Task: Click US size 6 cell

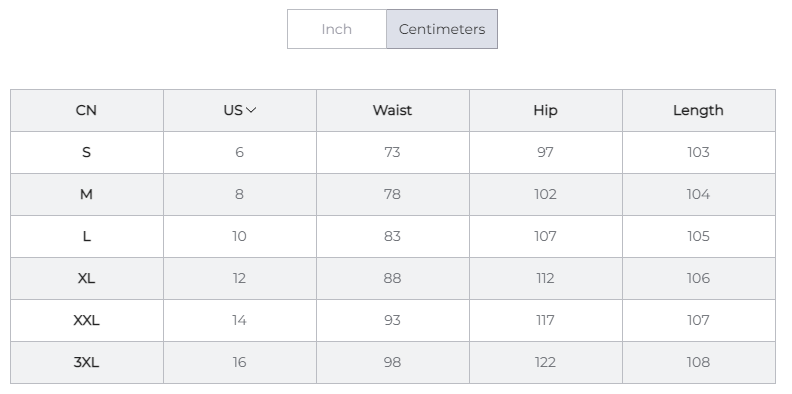Action: (x=240, y=152)
